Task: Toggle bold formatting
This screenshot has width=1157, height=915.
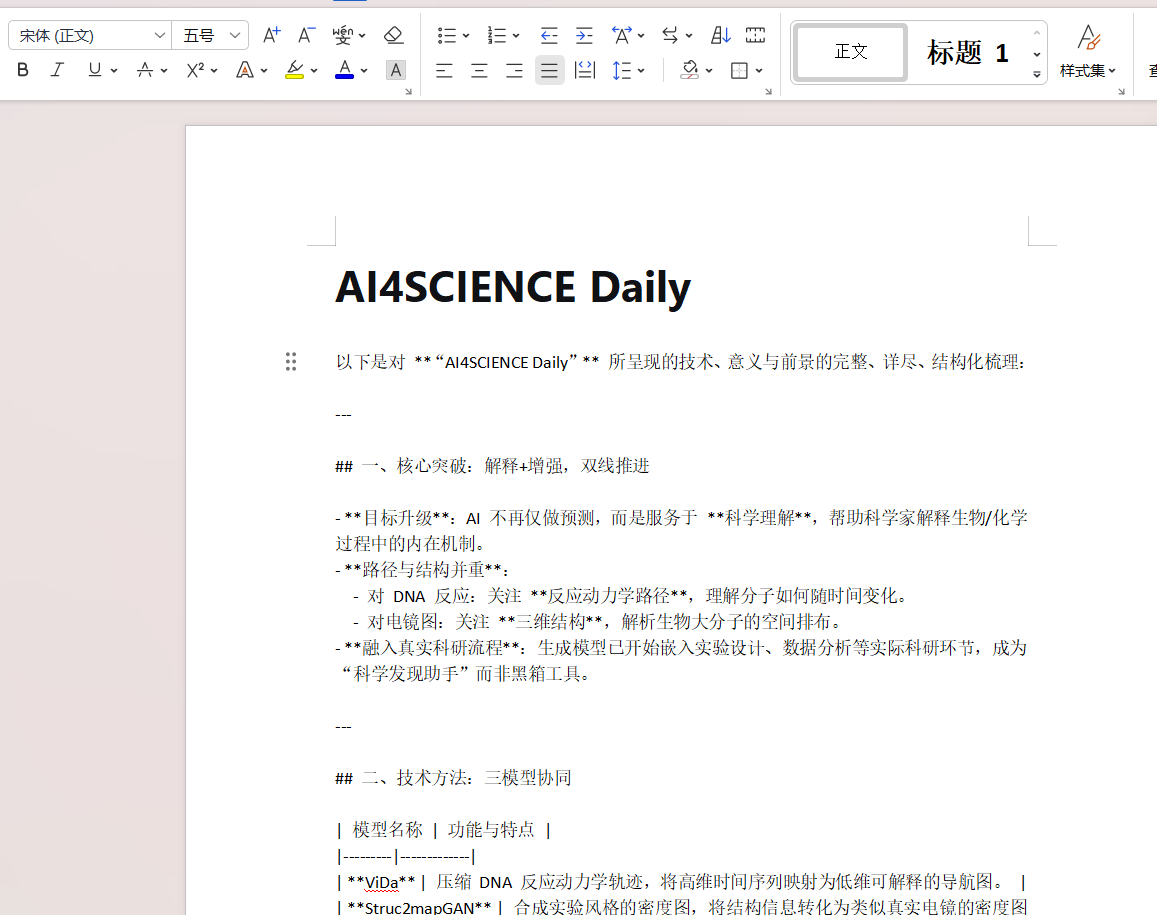Action: 23,70
